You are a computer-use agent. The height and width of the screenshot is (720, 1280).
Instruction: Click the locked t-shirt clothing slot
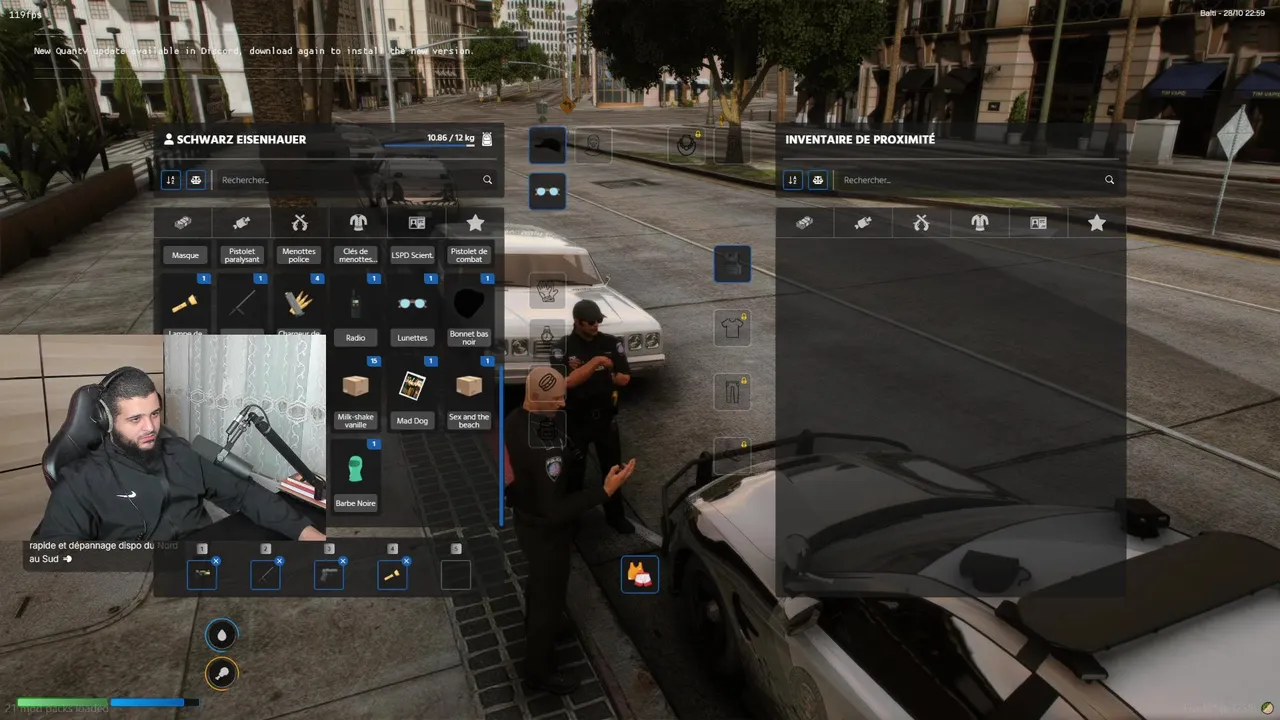[x=732, y=328]
